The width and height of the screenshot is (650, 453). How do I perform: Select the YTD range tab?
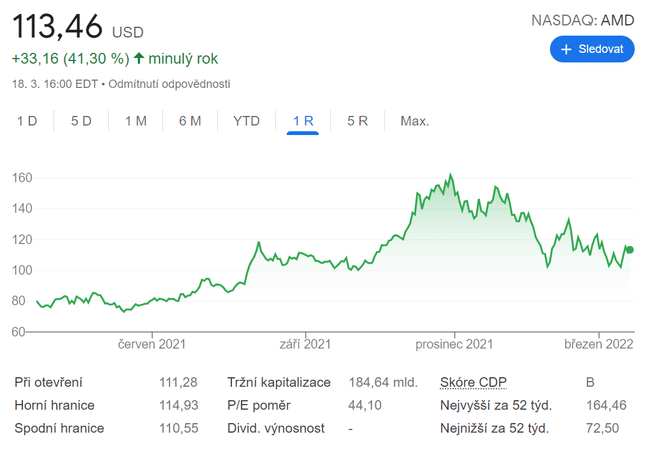[x=246, y=121]
